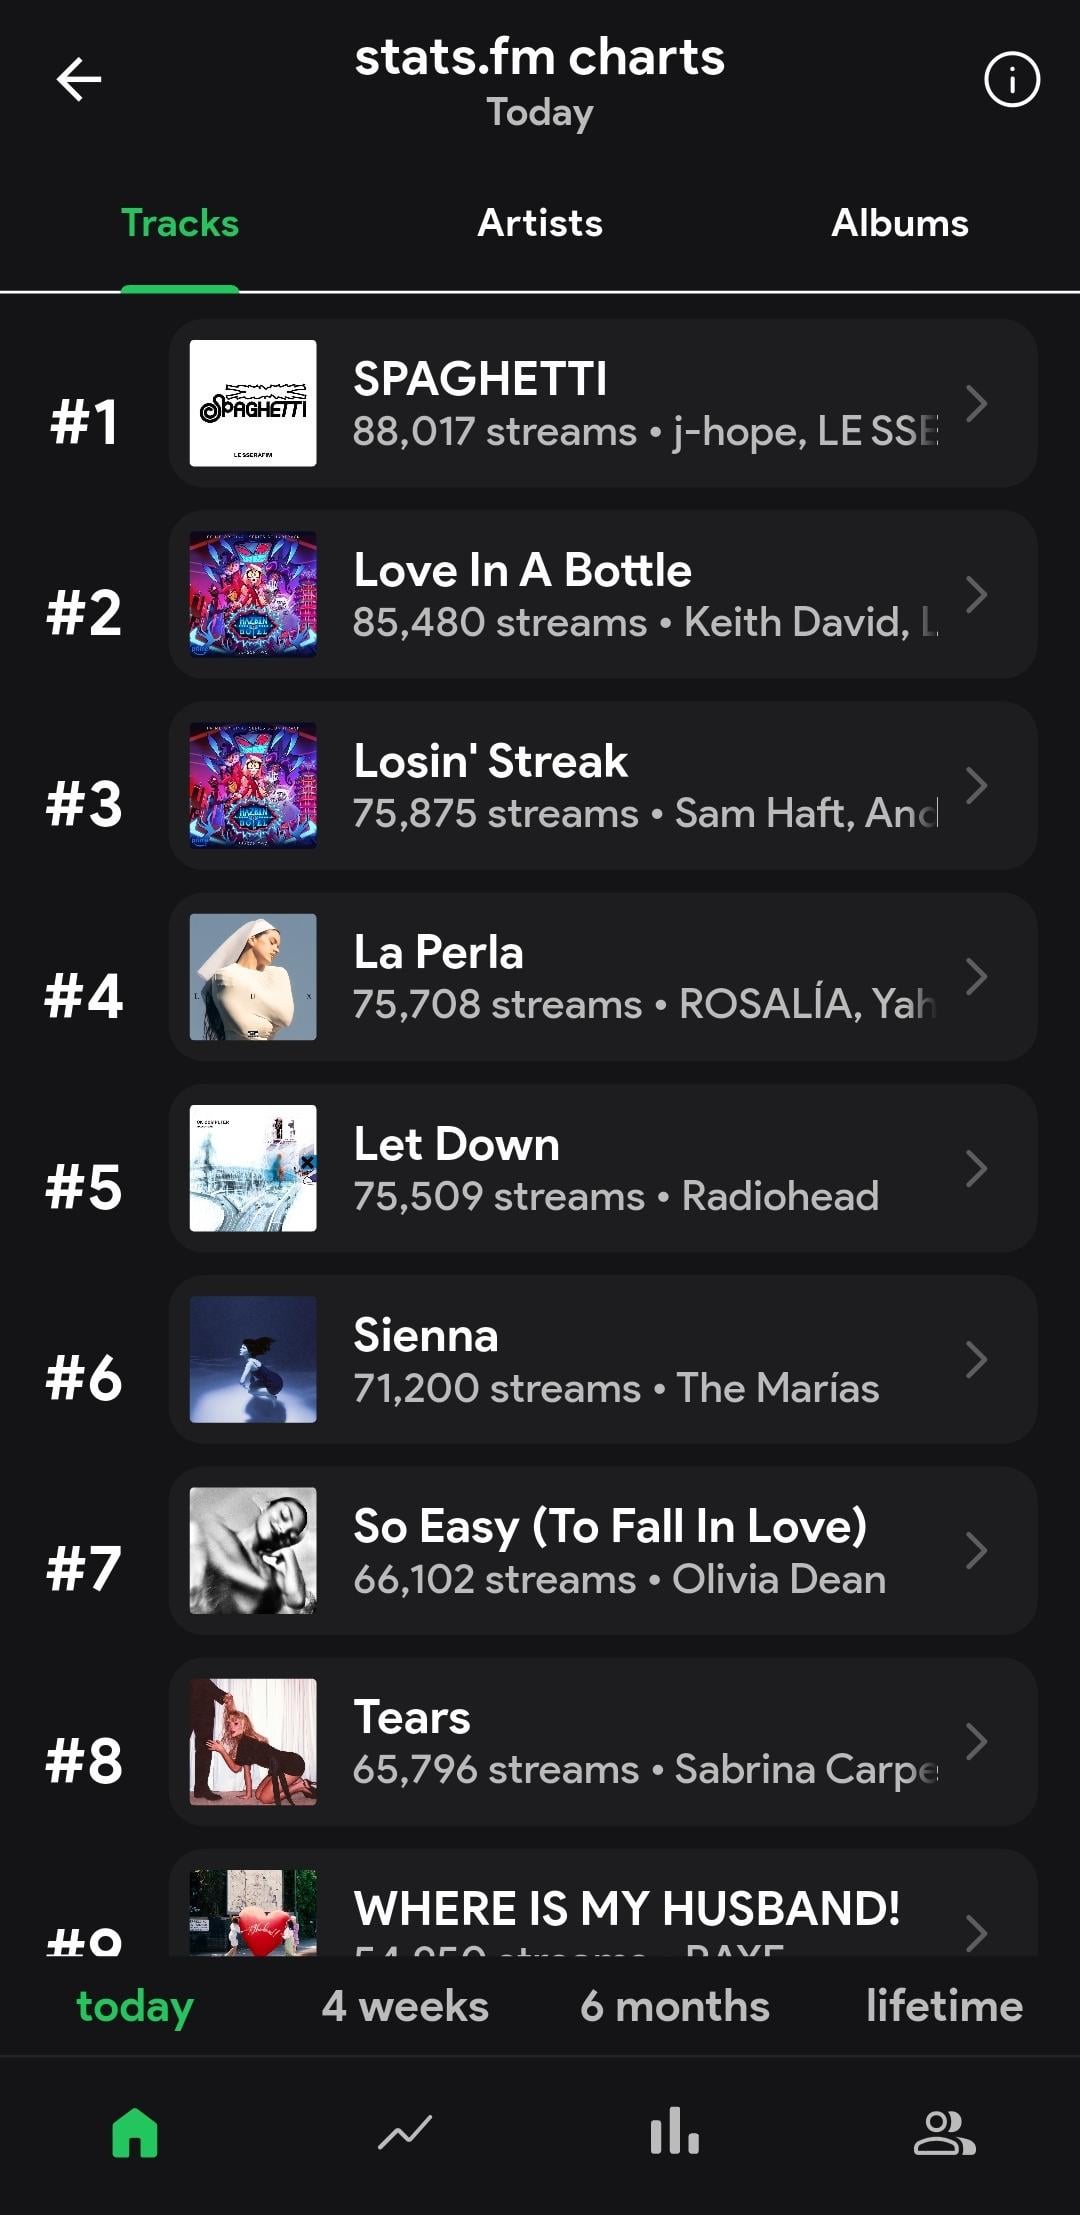Image resolution: width=1080 pixels, height=2215 pixels.
Task: Select the lifetime time range
Action: (x=944, y=2006)
